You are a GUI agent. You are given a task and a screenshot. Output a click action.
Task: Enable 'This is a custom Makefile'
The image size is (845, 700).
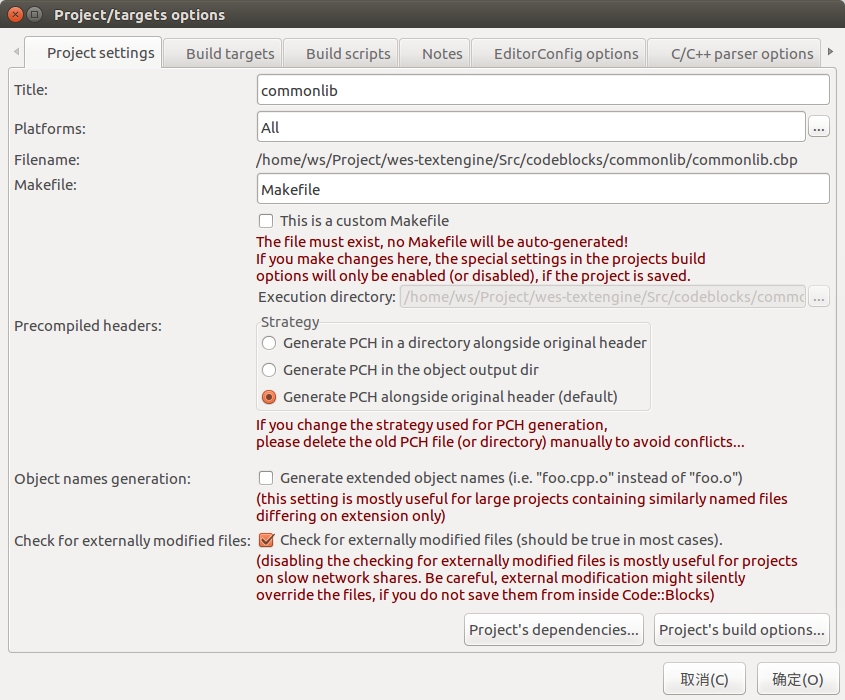266,220
